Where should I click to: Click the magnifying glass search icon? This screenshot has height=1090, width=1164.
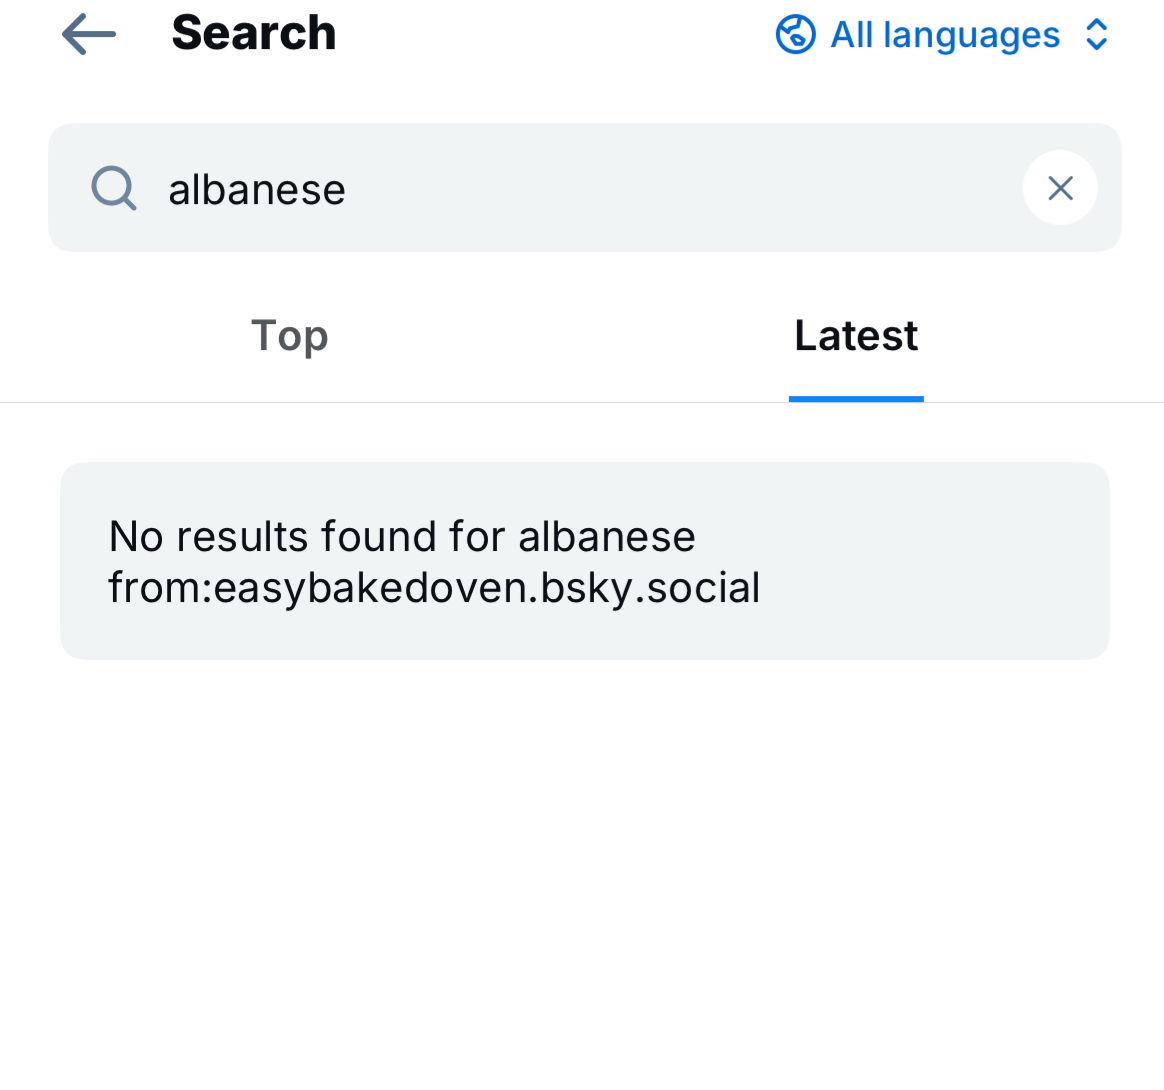(x=113, y=188)
